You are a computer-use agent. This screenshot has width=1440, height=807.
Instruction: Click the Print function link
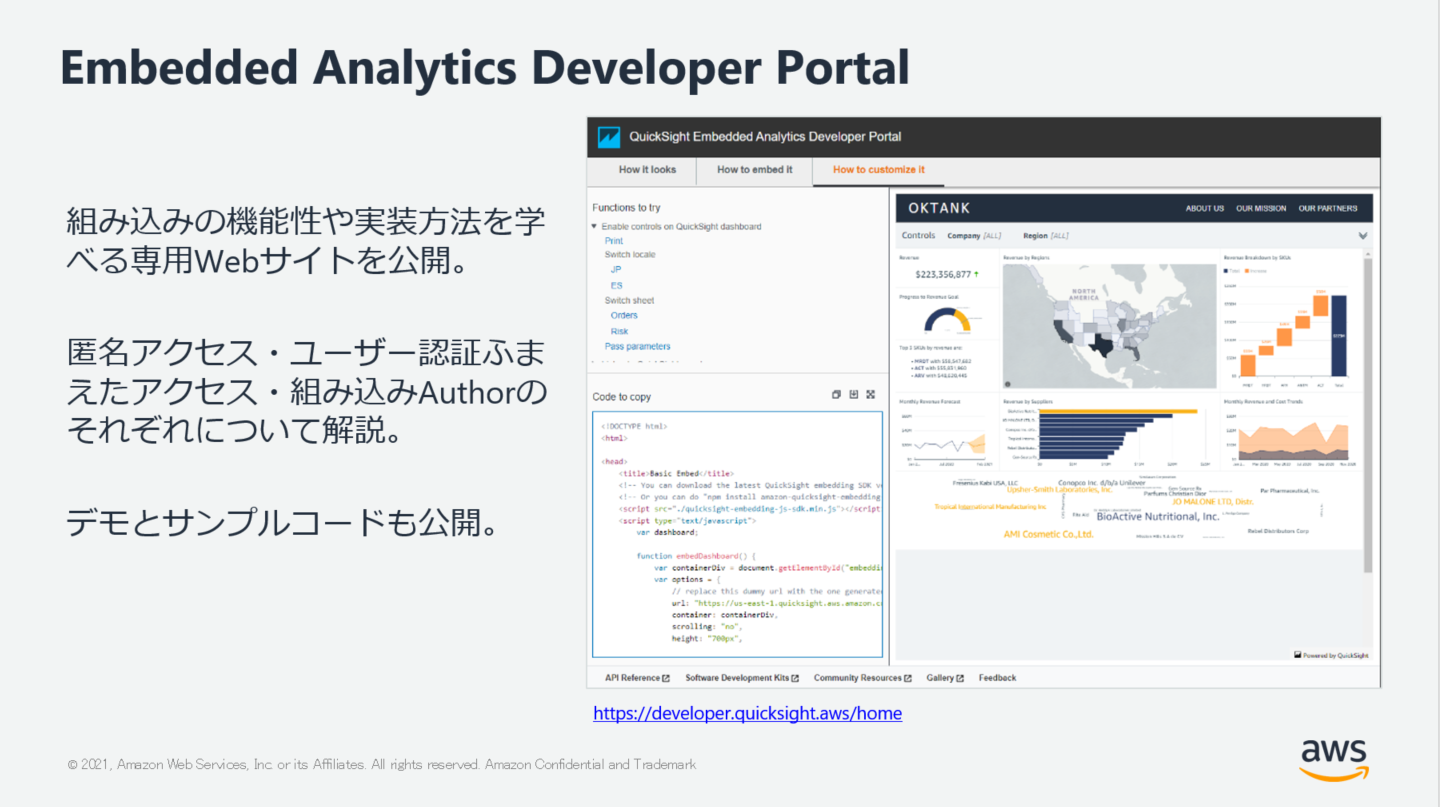click(x=613, y=241)
